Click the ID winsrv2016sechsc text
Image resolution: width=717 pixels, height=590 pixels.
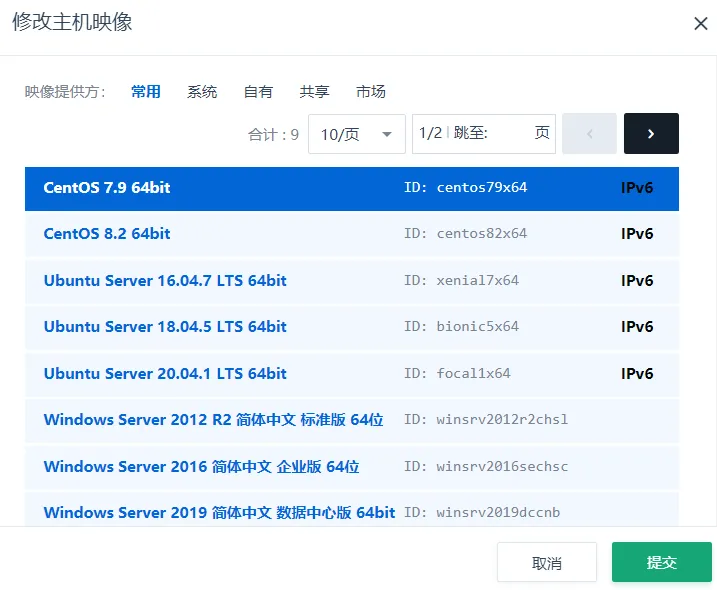click(486, 467)
